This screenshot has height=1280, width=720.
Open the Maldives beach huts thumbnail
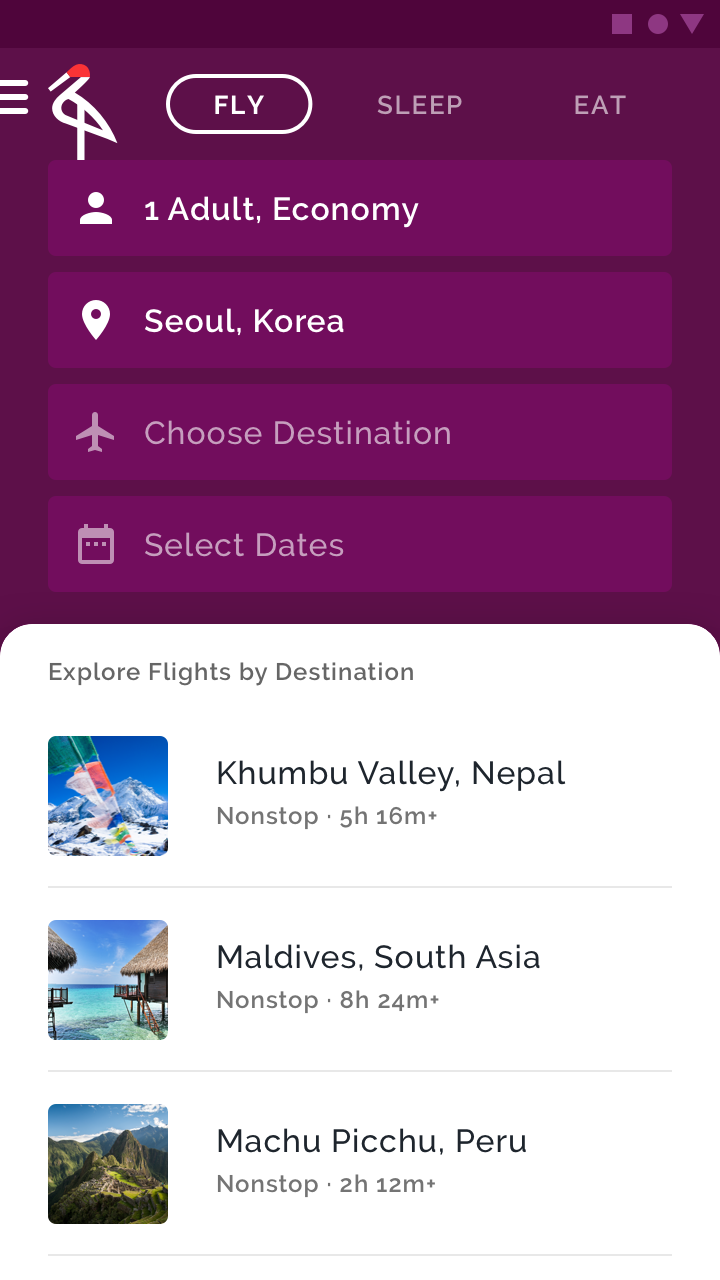tap(108, 980)
